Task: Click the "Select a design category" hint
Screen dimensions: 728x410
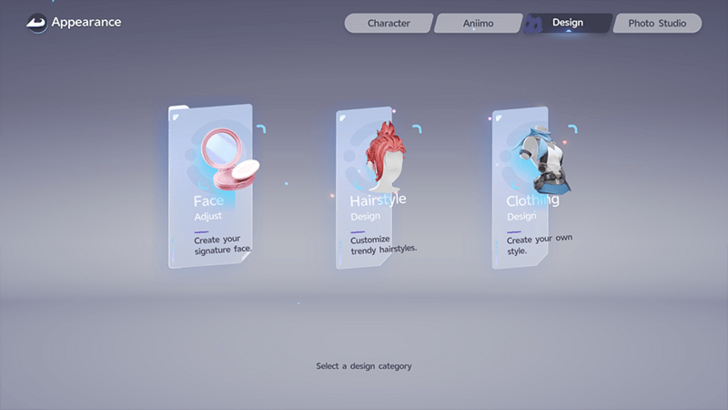Action: (x=364, y=366)
